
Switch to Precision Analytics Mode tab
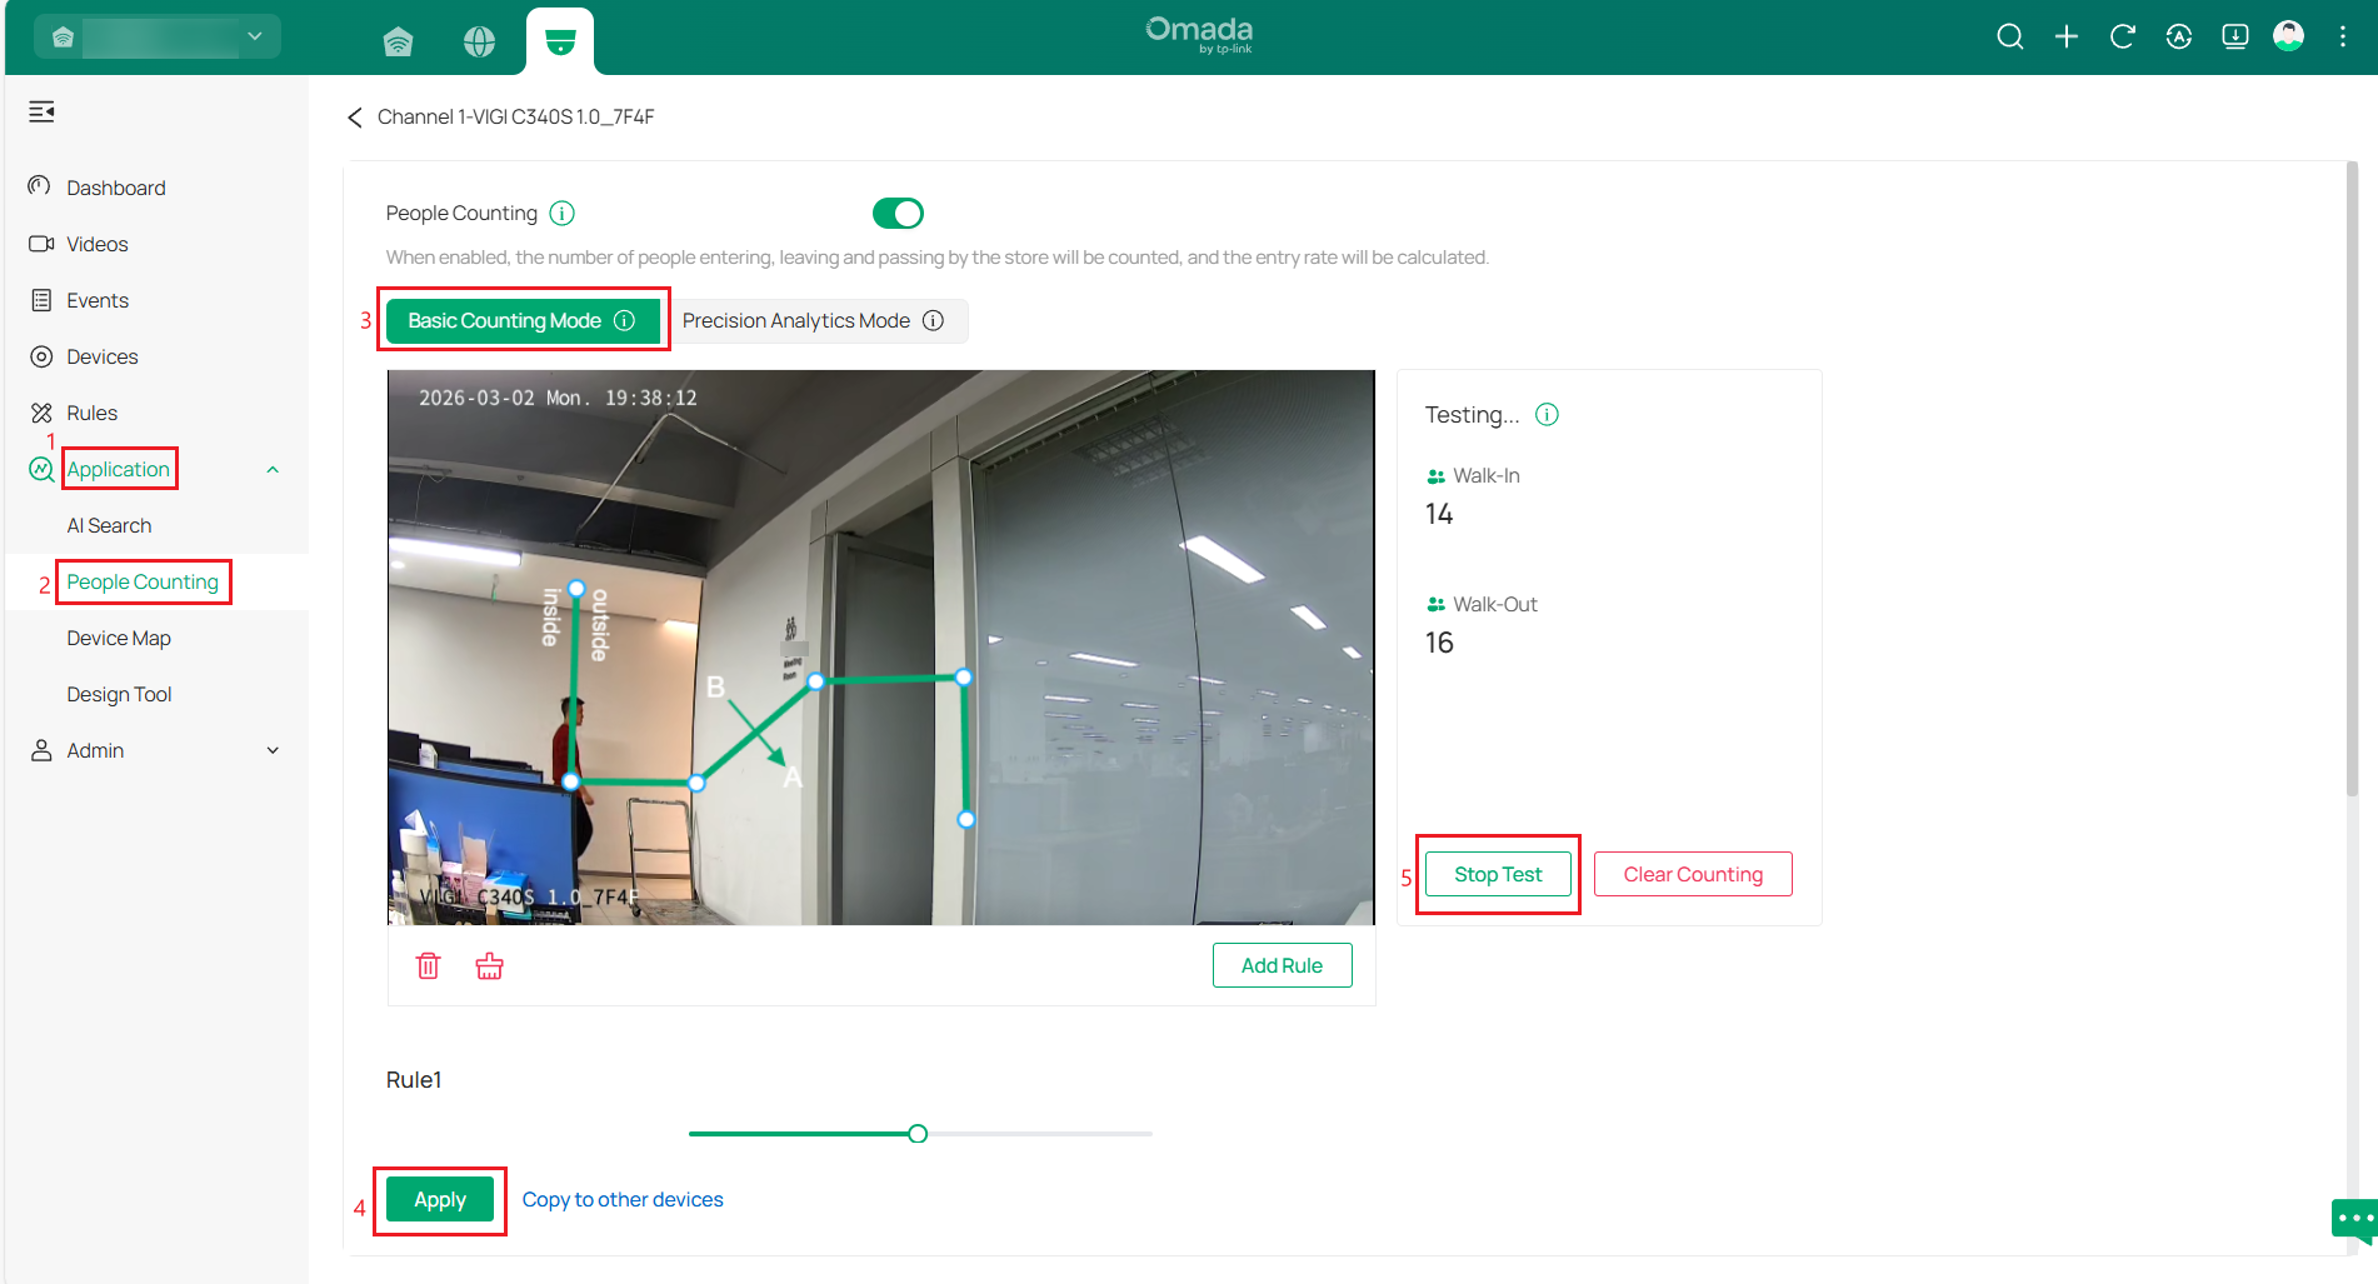pyautogui.click(x=814, y=320)
